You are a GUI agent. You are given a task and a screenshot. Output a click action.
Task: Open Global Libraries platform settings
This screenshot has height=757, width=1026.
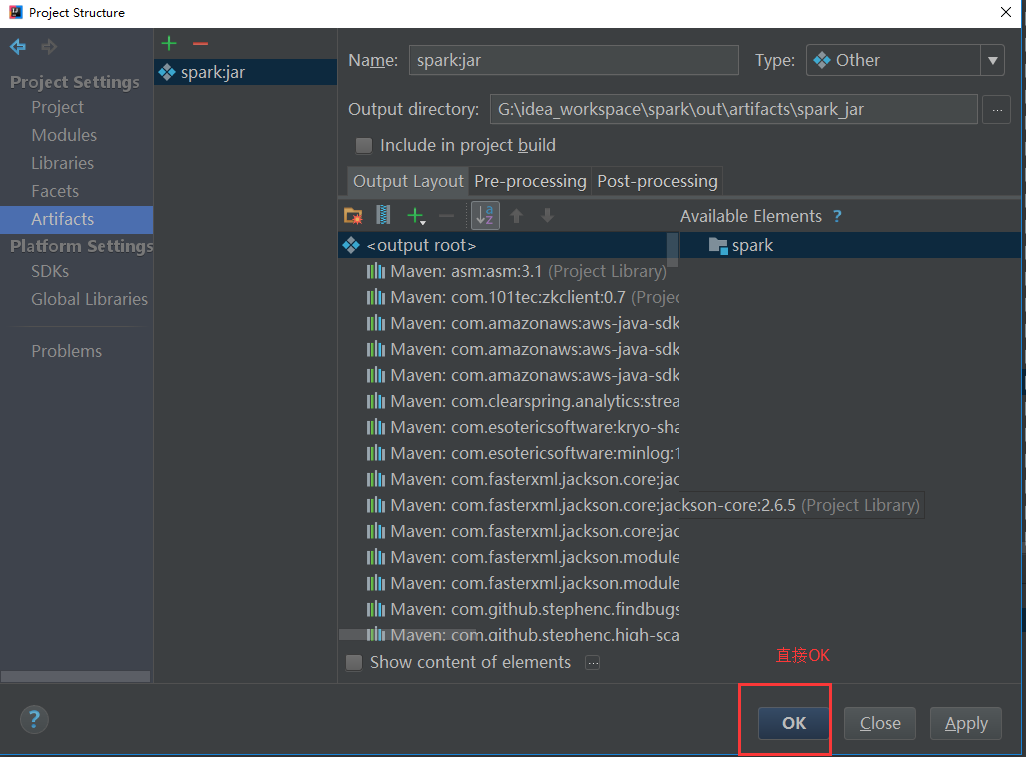coord(90,300)
